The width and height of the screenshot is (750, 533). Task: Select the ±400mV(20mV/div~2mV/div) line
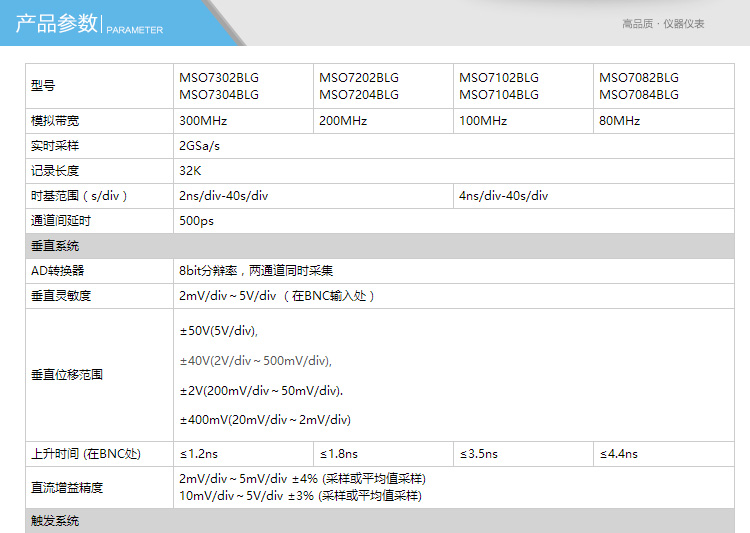[265, 420]
